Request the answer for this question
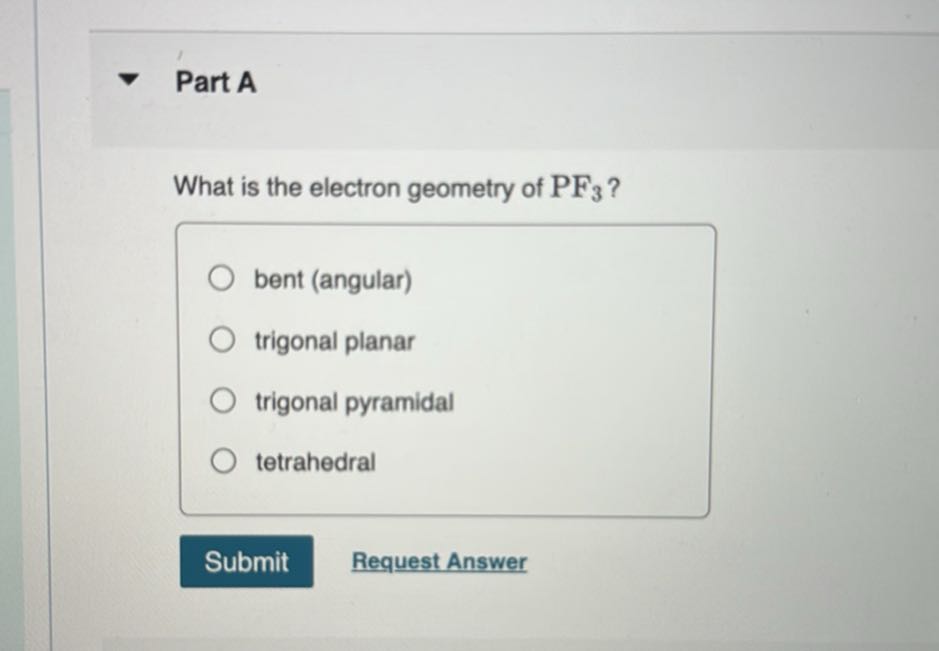 [438, 561]
